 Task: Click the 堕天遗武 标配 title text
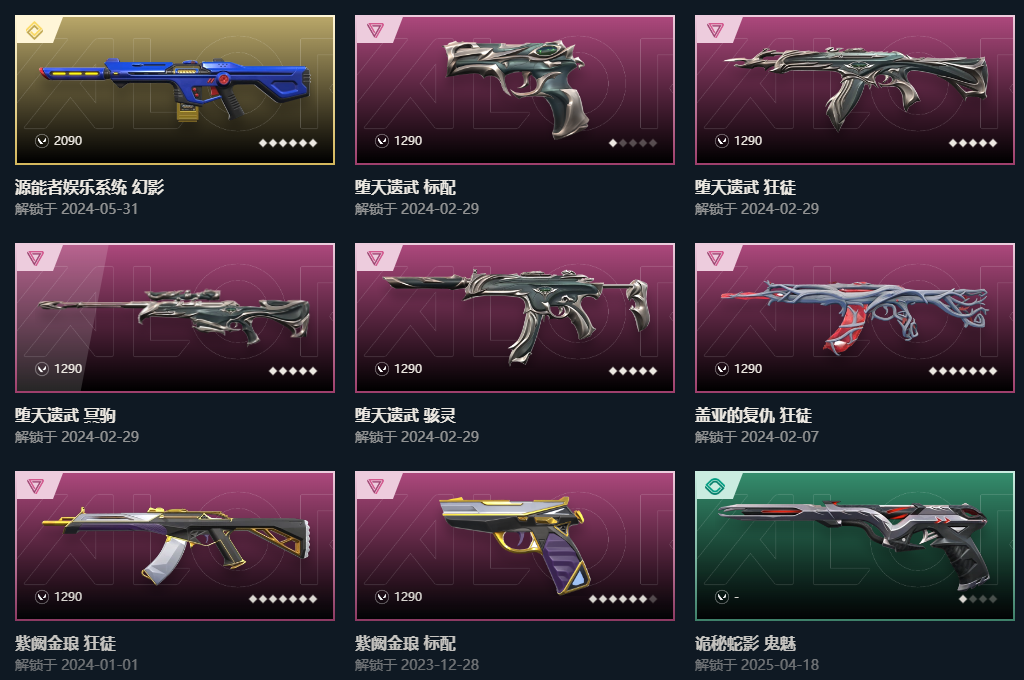pyautogui.click(x=405, y=187)
